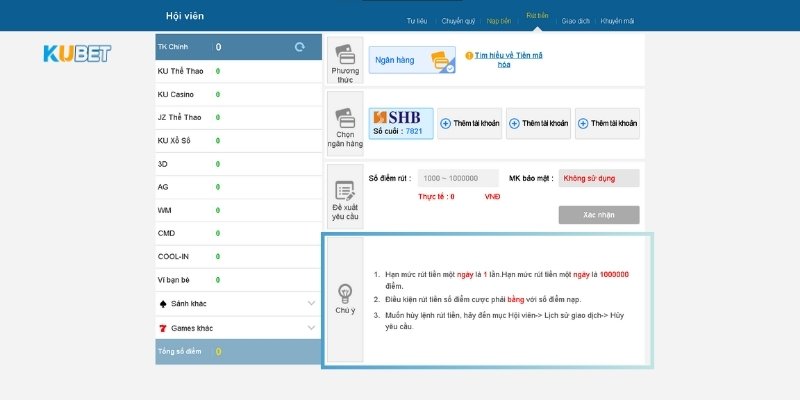Select the Ngân hàng withdrawal method
The height and width of the screenshot is (400, 800).
tap(412, 60)
